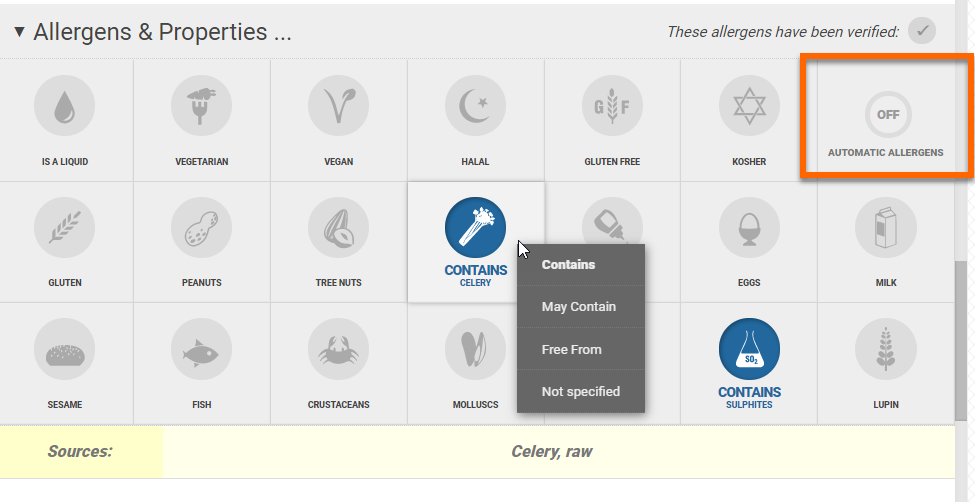Toggle the Vegan property
This screenshot has width=975, height=502.
(338, 106)
